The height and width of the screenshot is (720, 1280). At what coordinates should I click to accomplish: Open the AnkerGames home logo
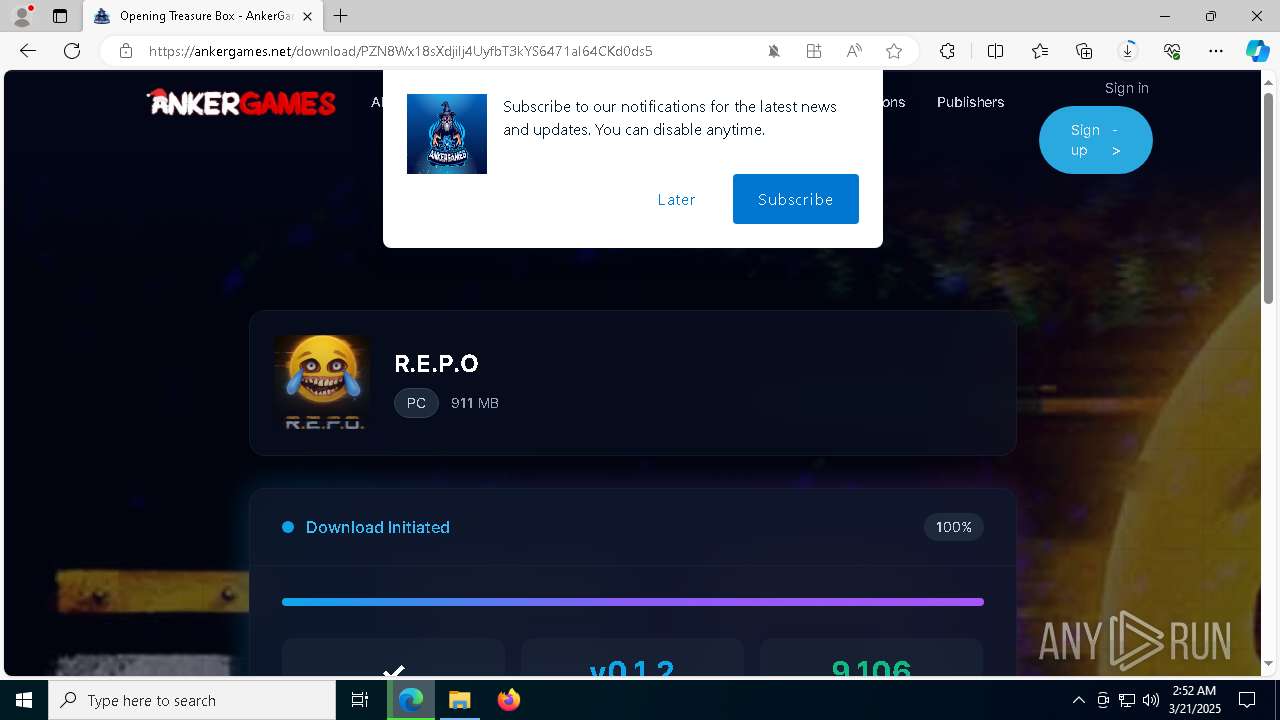pyautogui.click(x=241, y=101)
